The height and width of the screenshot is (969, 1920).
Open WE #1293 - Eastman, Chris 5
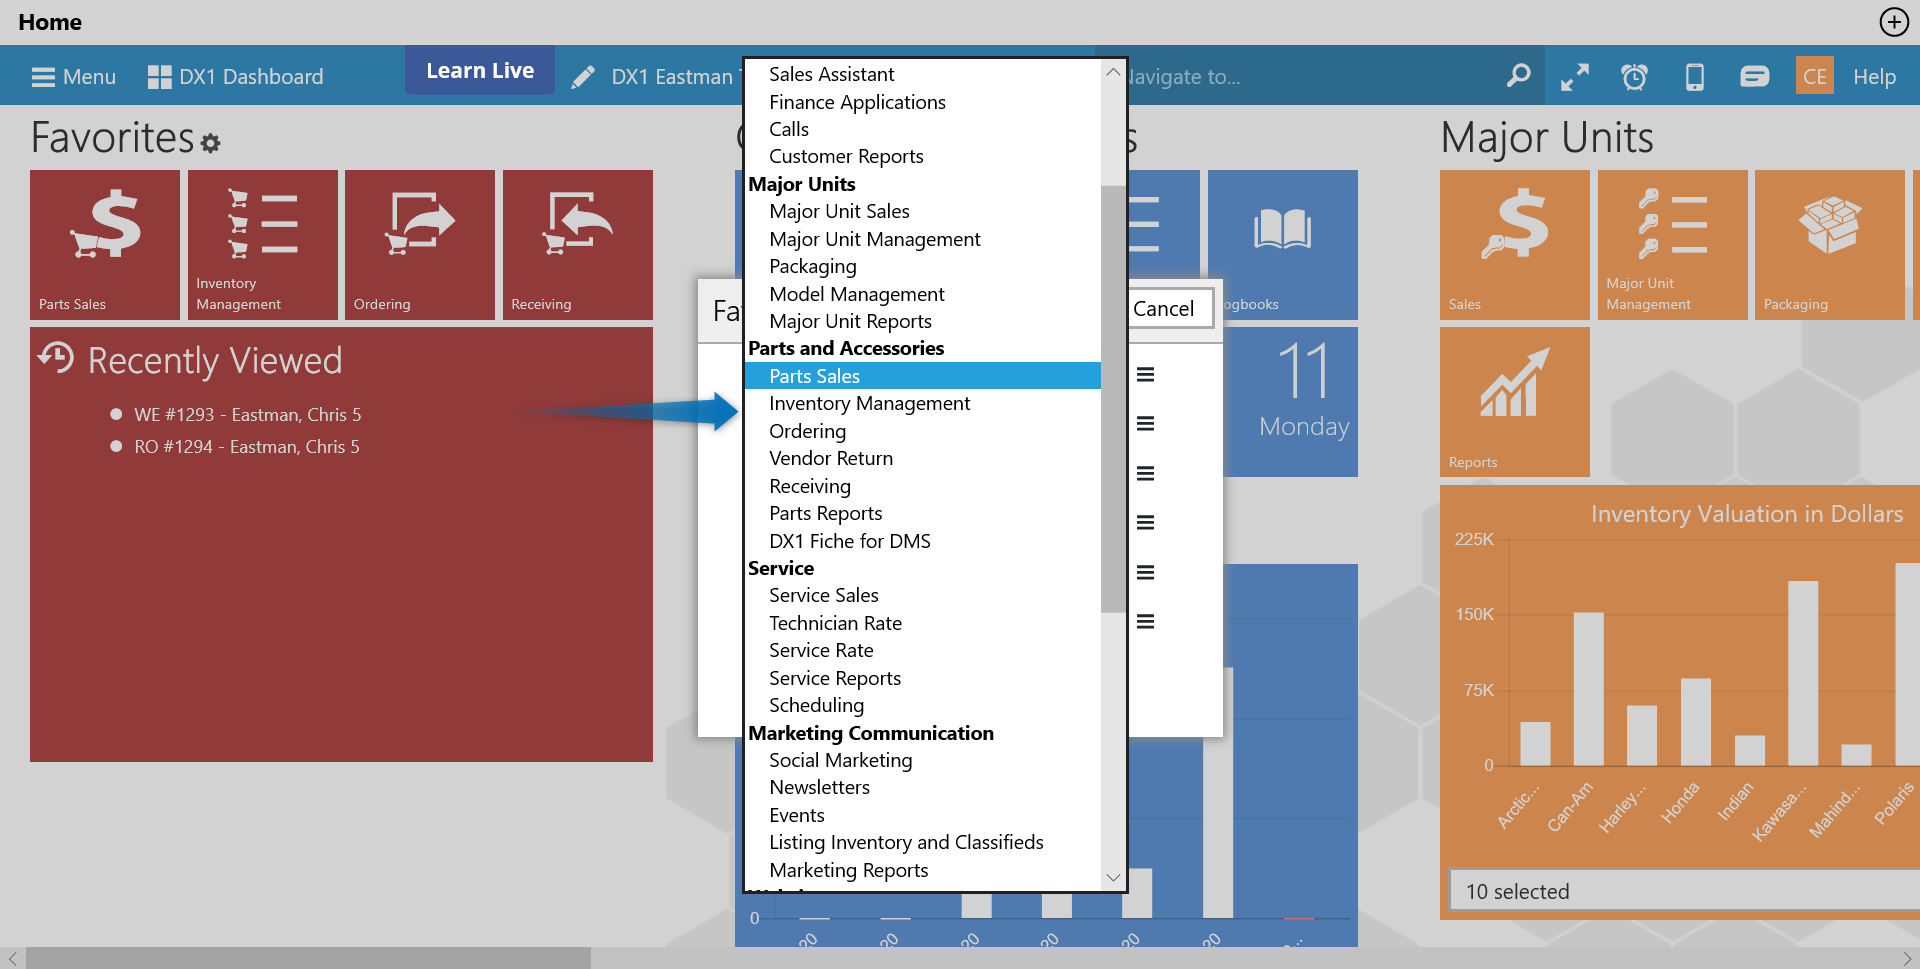[x=248, y=414]
